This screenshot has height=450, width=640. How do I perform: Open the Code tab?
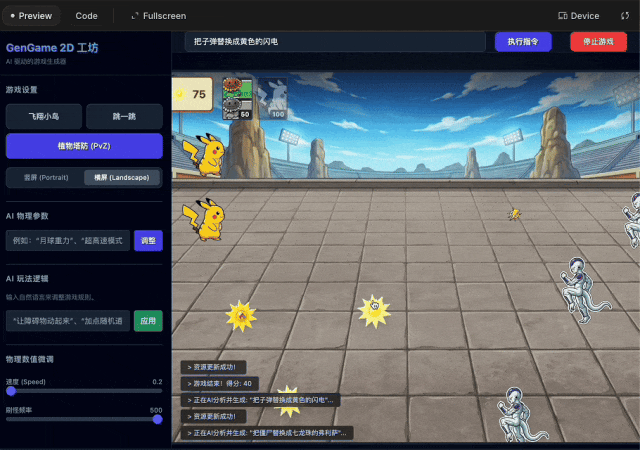(87, 16)
